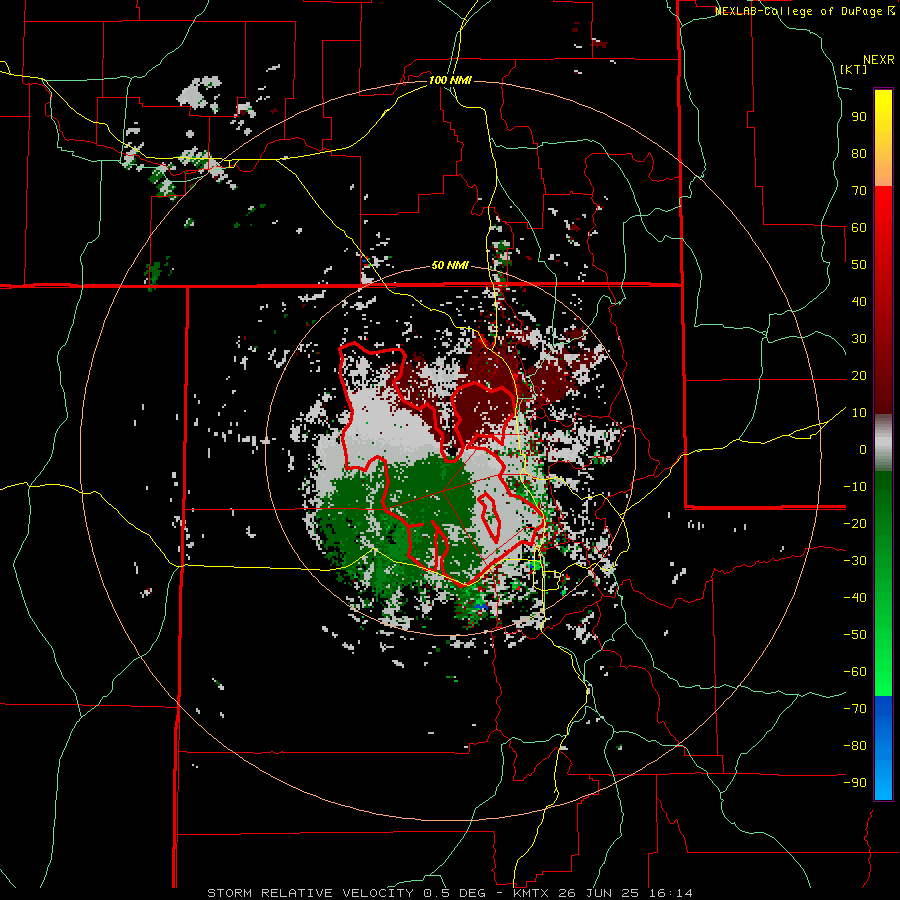
Task: Click the positive "50" scale label
Action: (x=859, y=265)
